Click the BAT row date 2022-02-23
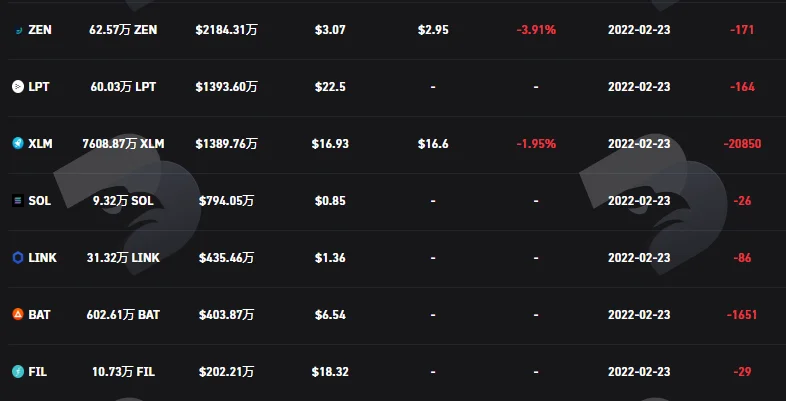Screen dimensions: 786x401 639,315
